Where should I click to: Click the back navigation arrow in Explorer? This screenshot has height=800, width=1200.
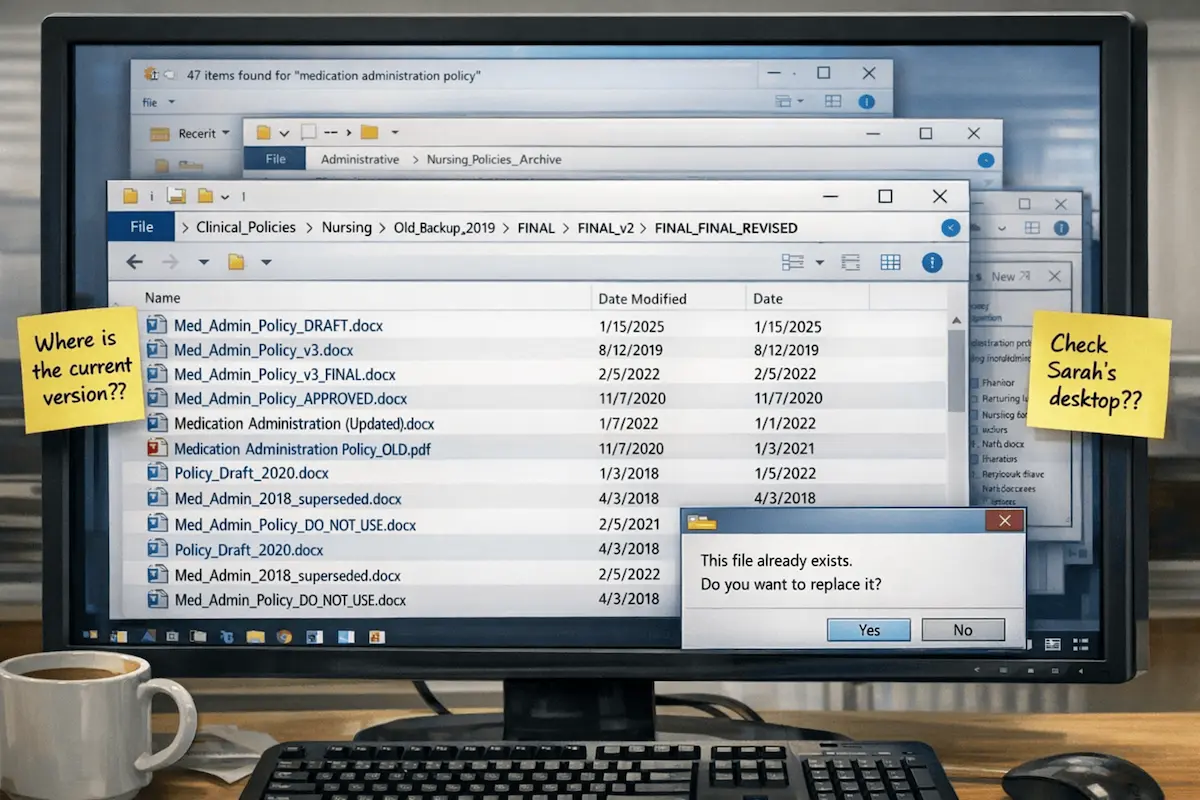(x=134, y=261)
